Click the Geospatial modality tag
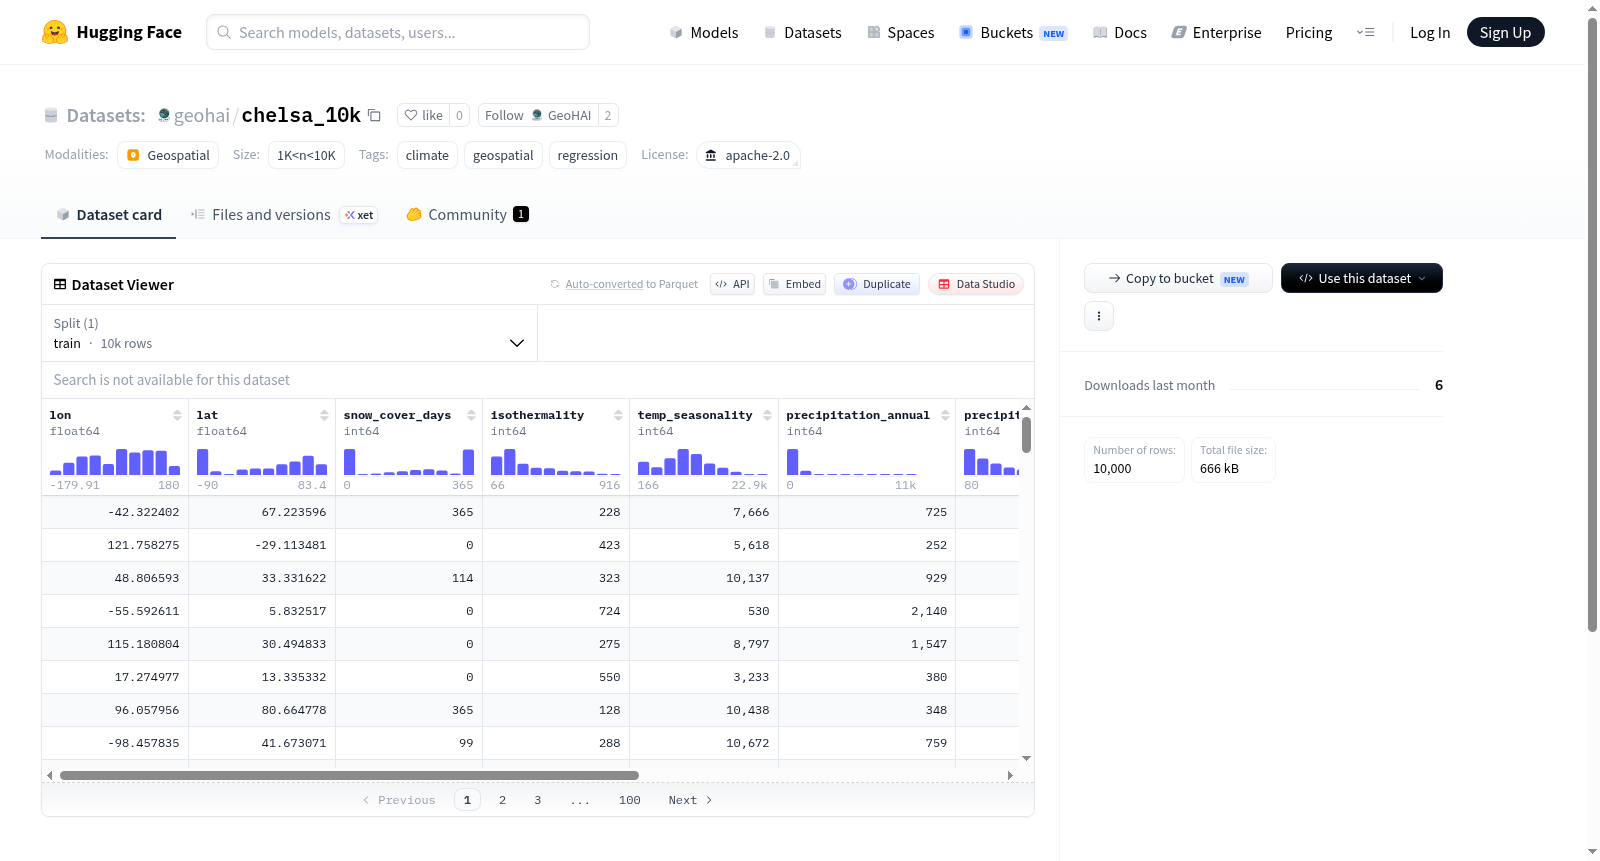 click(x=168, y=155)
